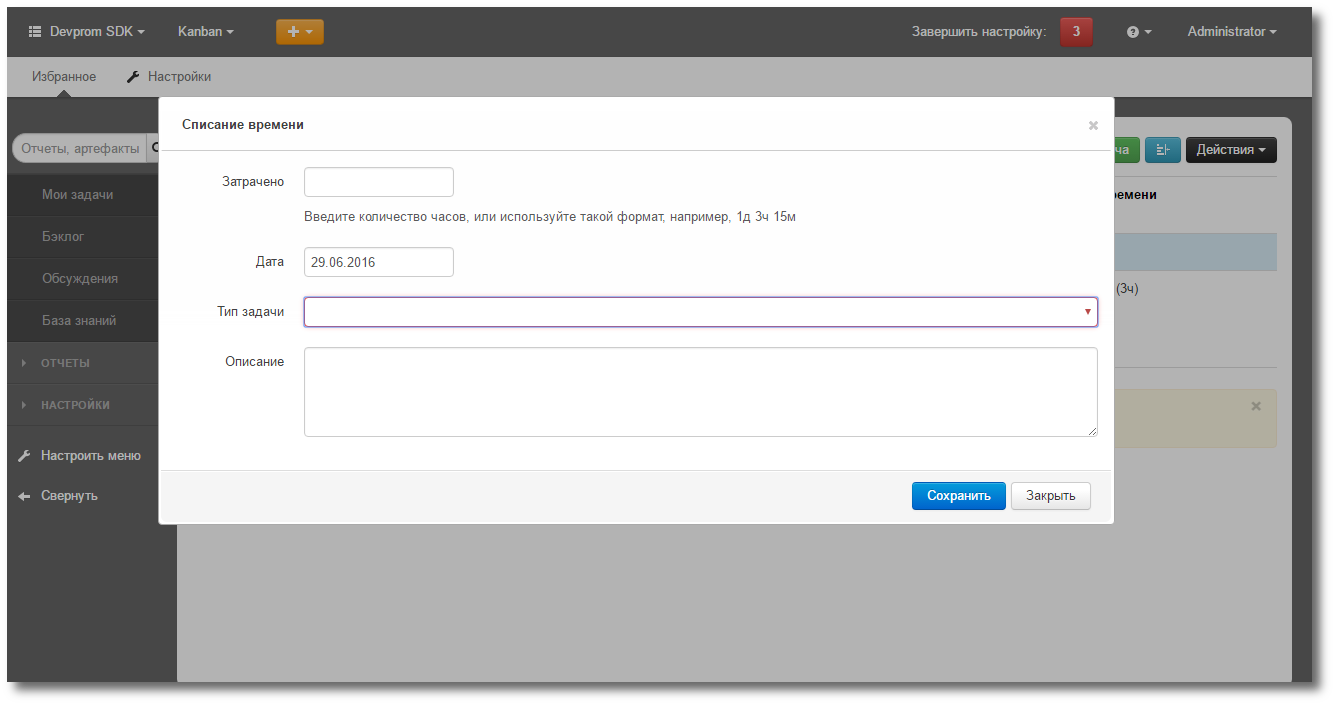This screenshot has width=1335, height=705.
Task: Open the Devprom SDK project menu
Action: point(86,32)
